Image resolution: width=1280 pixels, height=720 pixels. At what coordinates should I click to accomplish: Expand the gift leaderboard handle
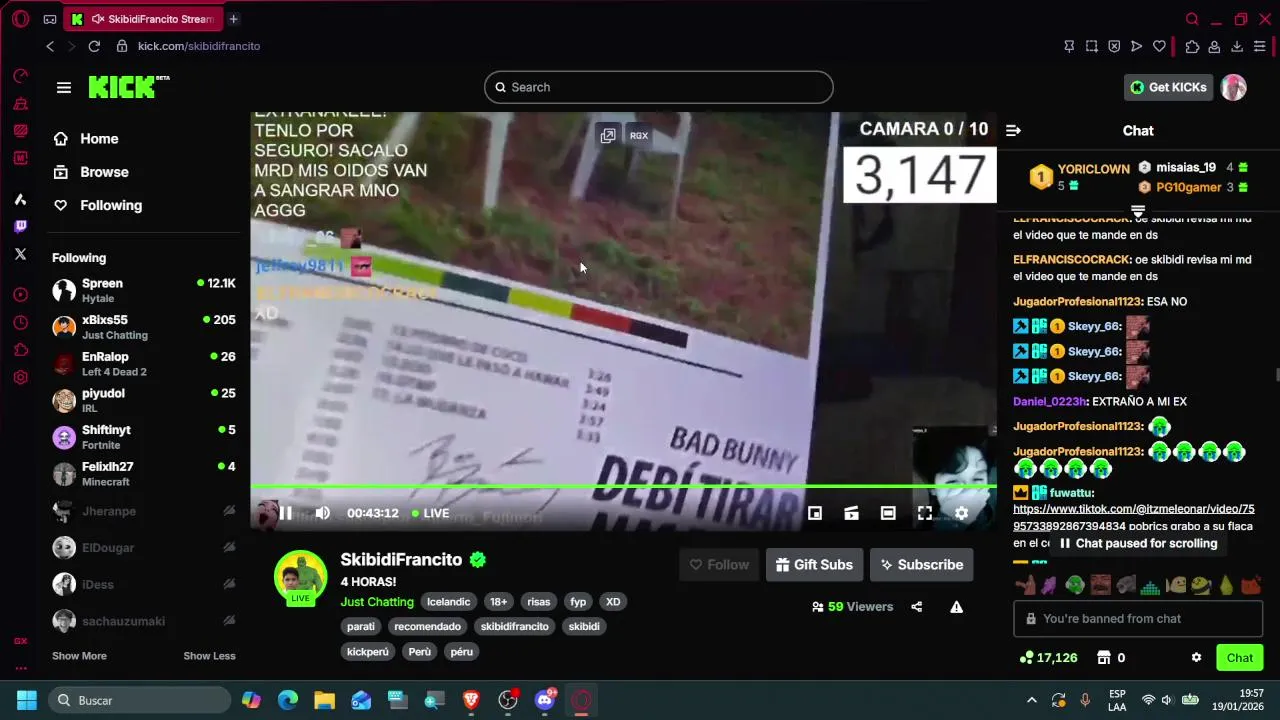1137,211
